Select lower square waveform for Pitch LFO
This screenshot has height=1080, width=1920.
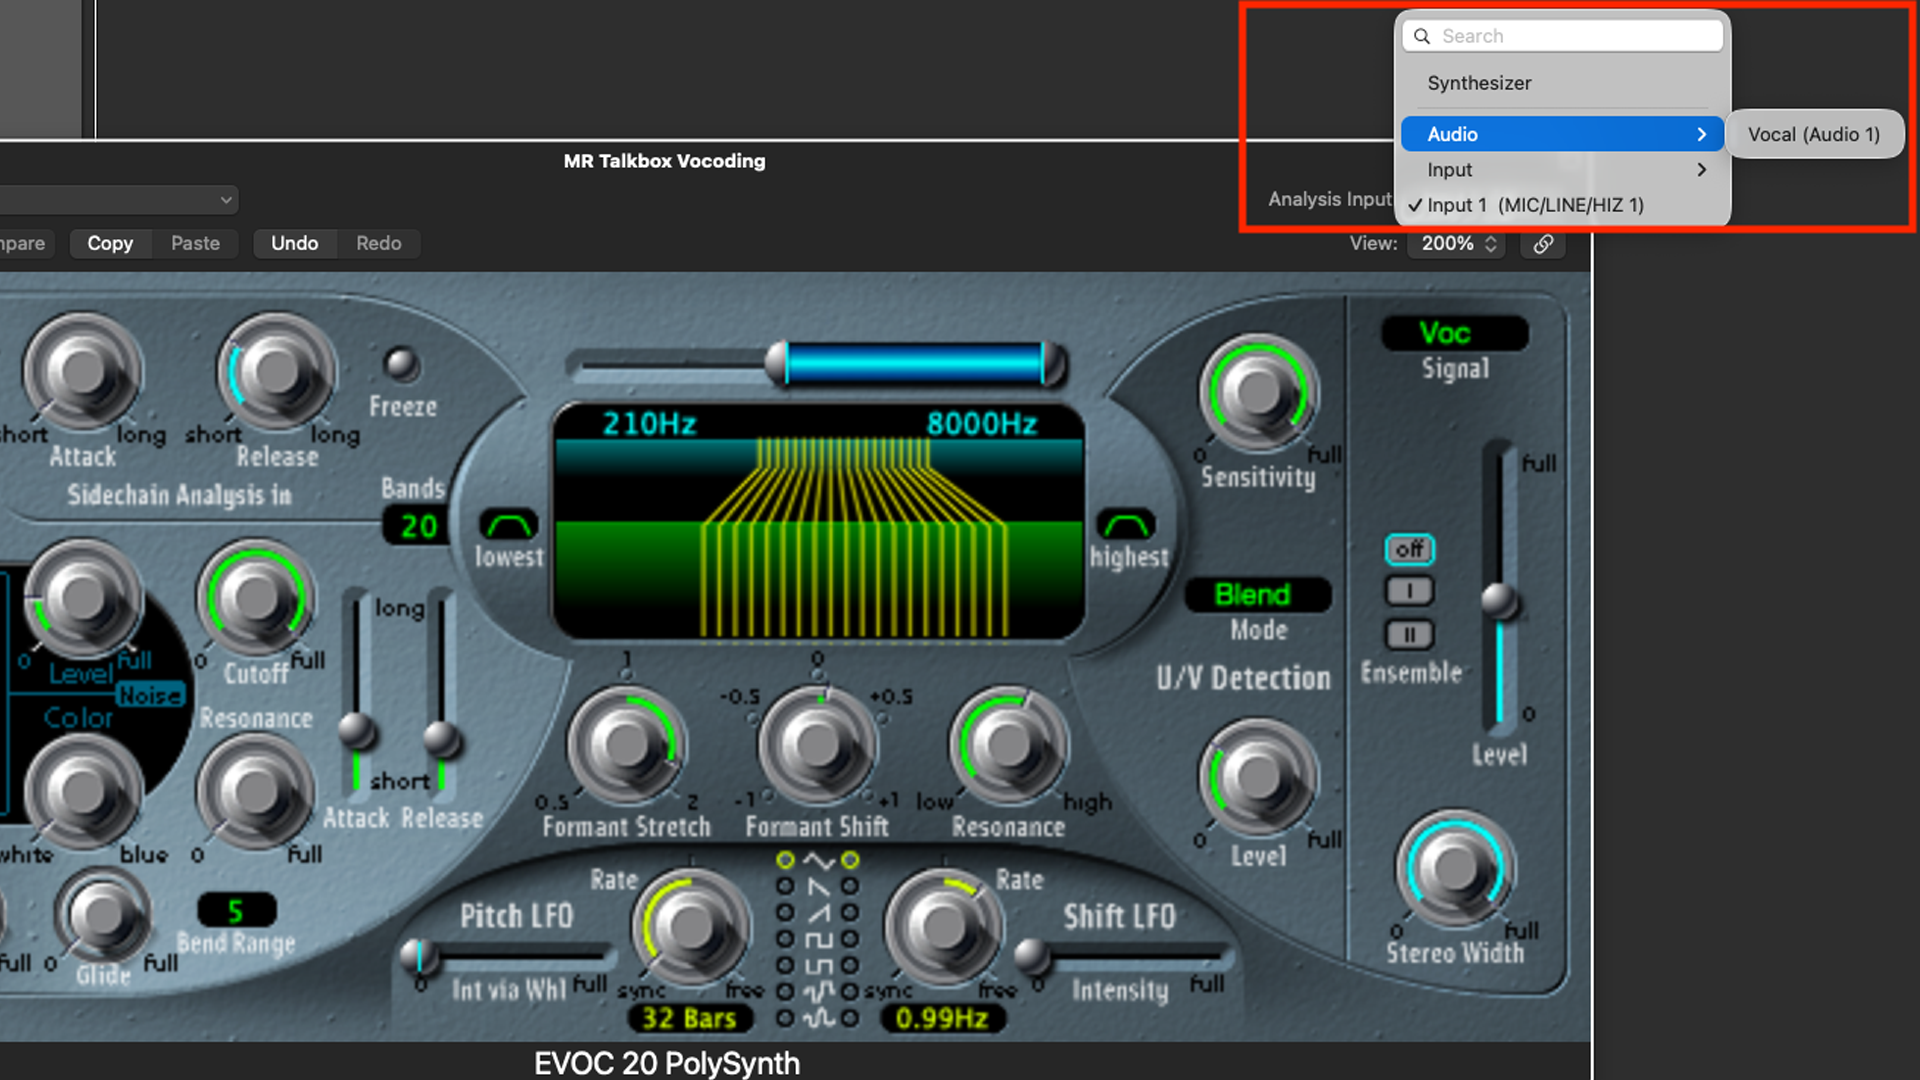(x=786, y=965)
